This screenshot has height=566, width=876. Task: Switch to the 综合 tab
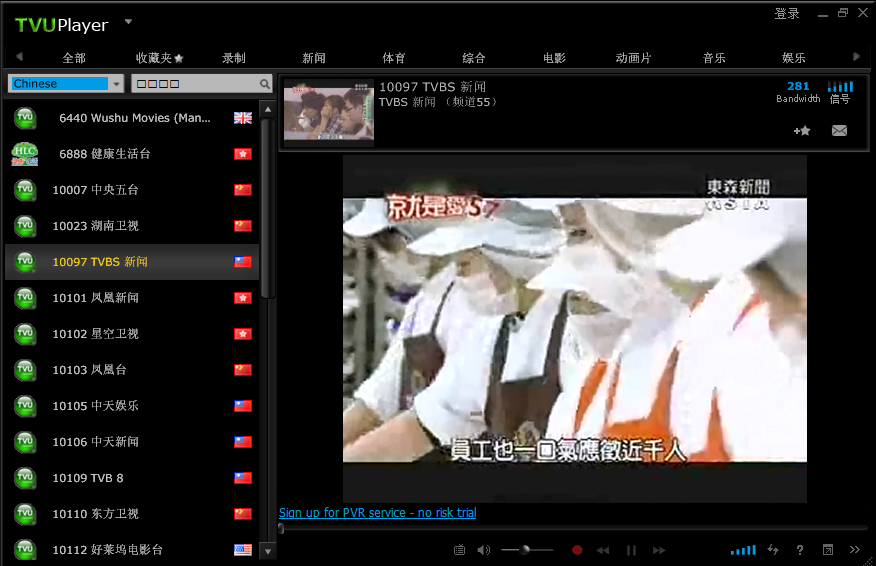pos(474,58)
